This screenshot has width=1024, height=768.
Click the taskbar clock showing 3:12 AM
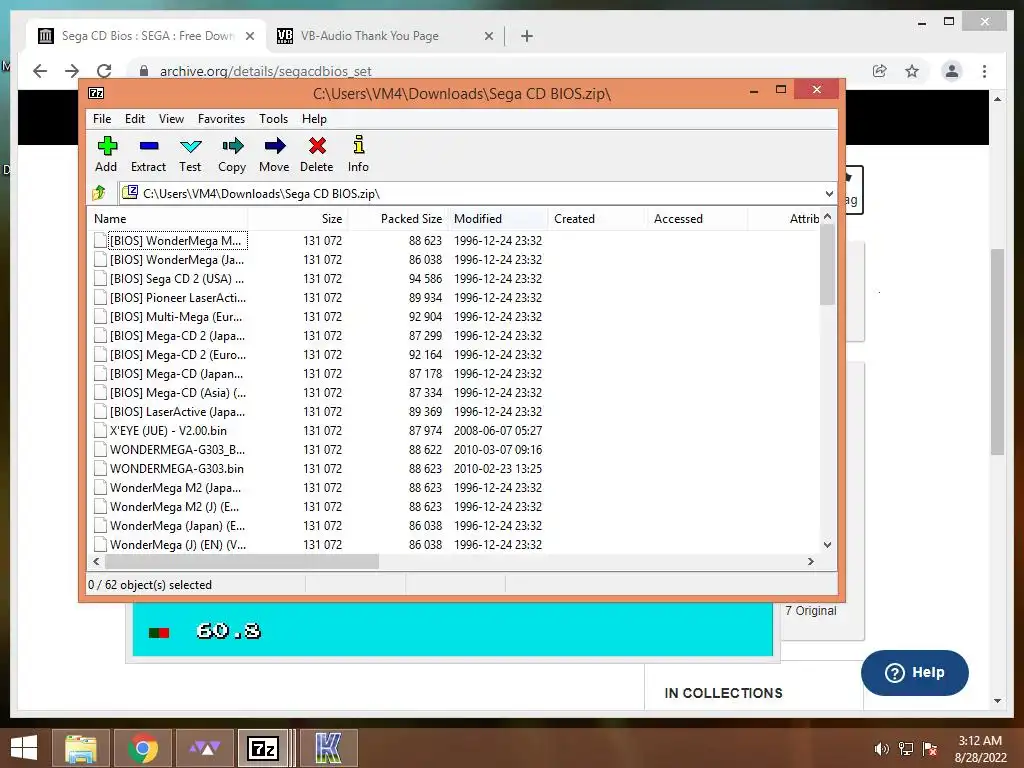tap(980, 749)
